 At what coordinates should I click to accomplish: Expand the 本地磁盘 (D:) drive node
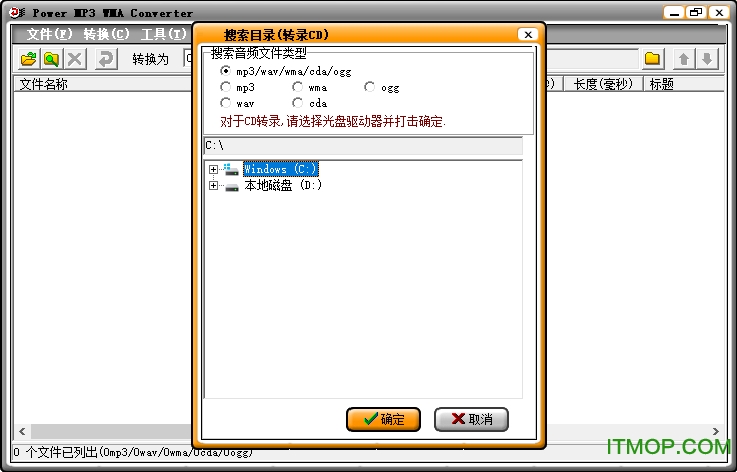tap(213, 186)
